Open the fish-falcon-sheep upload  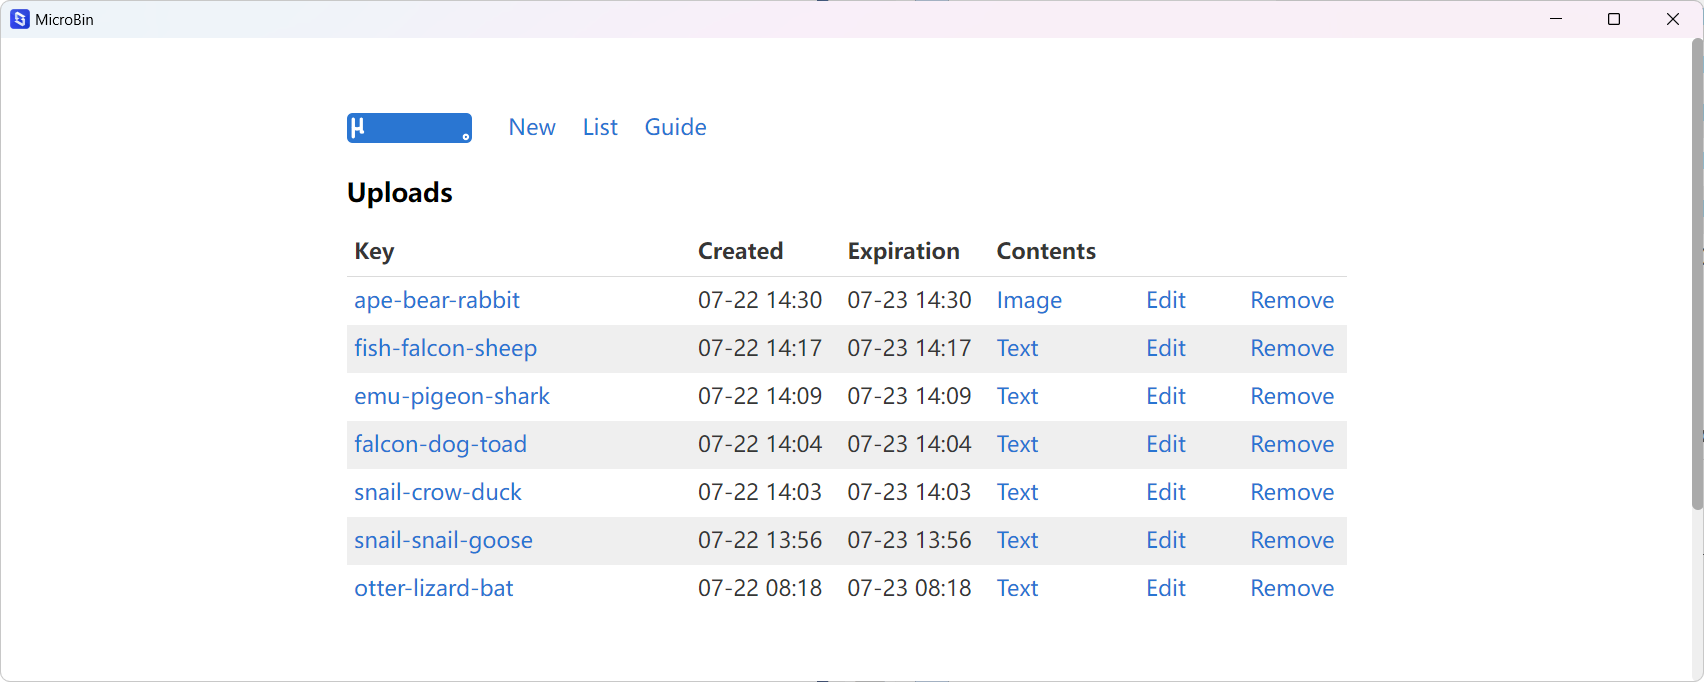[x=445, y=348]
